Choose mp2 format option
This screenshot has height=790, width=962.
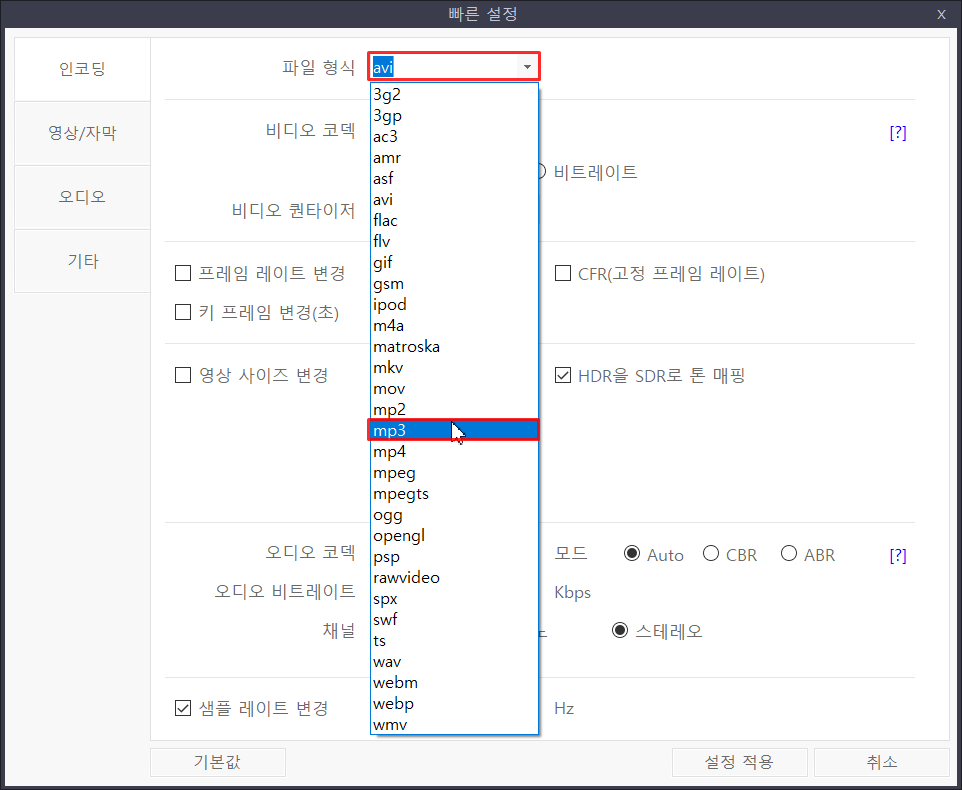point(454,409)
